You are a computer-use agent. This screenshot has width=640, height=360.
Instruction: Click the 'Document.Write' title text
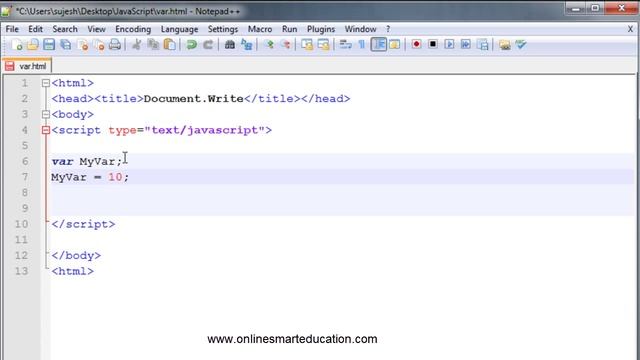(193, 99)
